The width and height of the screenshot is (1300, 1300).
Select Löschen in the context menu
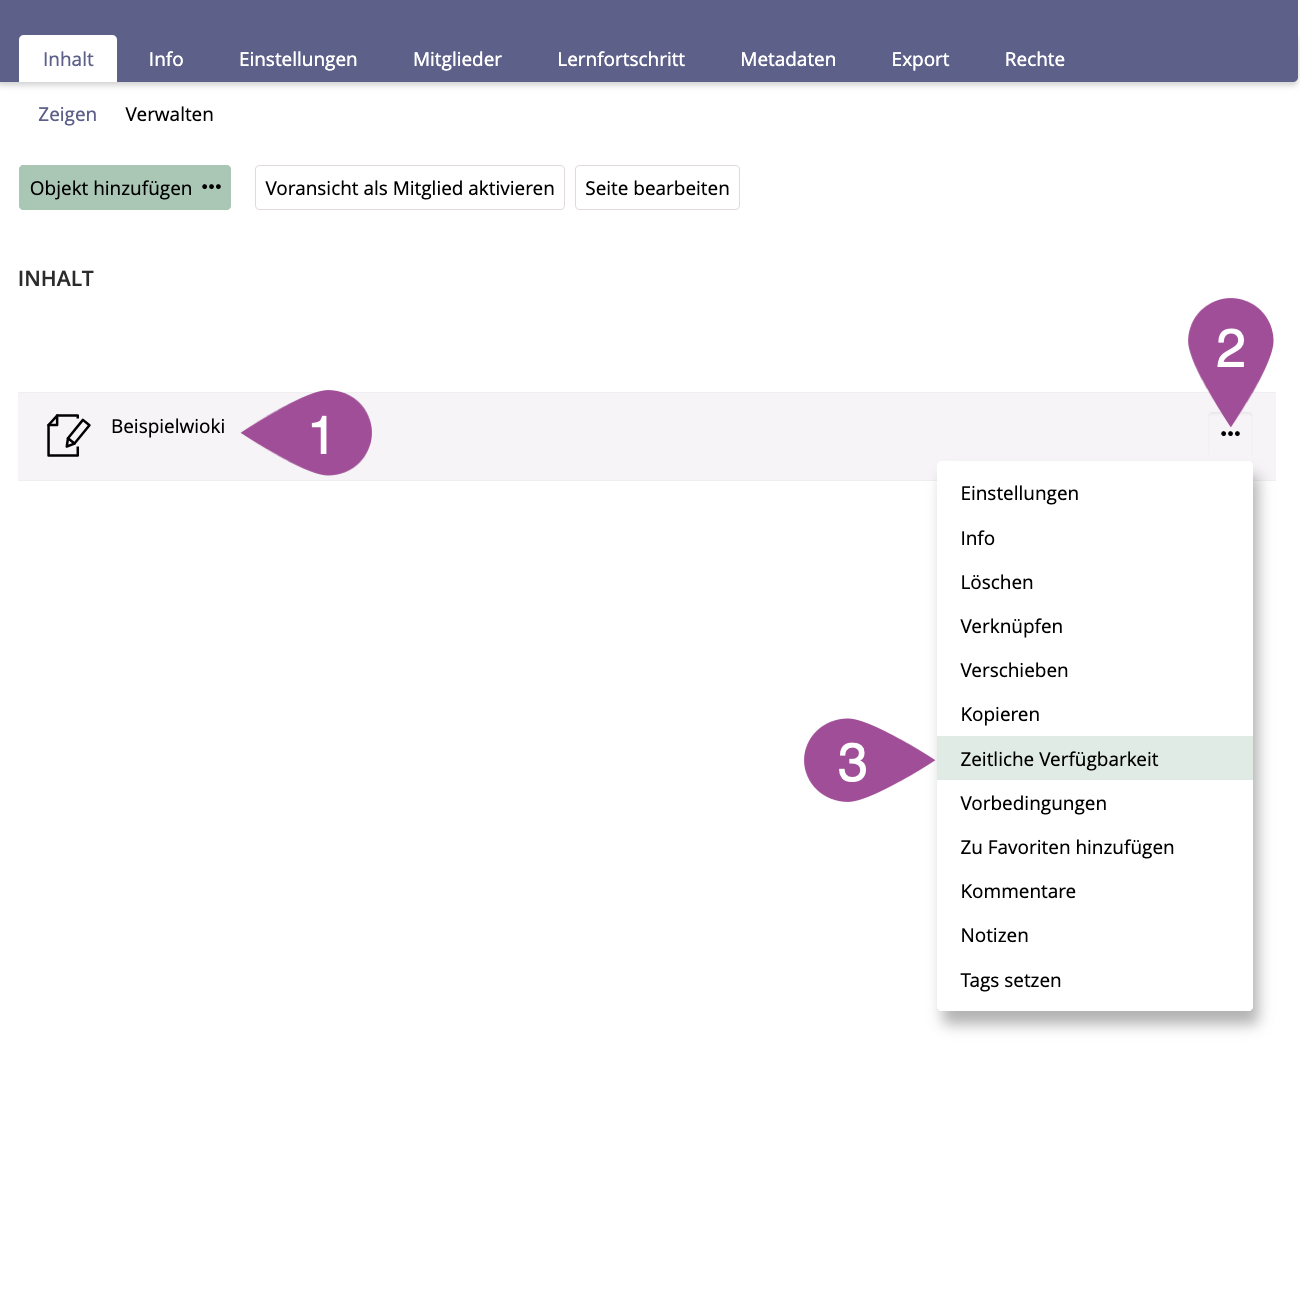click(997, 582)
